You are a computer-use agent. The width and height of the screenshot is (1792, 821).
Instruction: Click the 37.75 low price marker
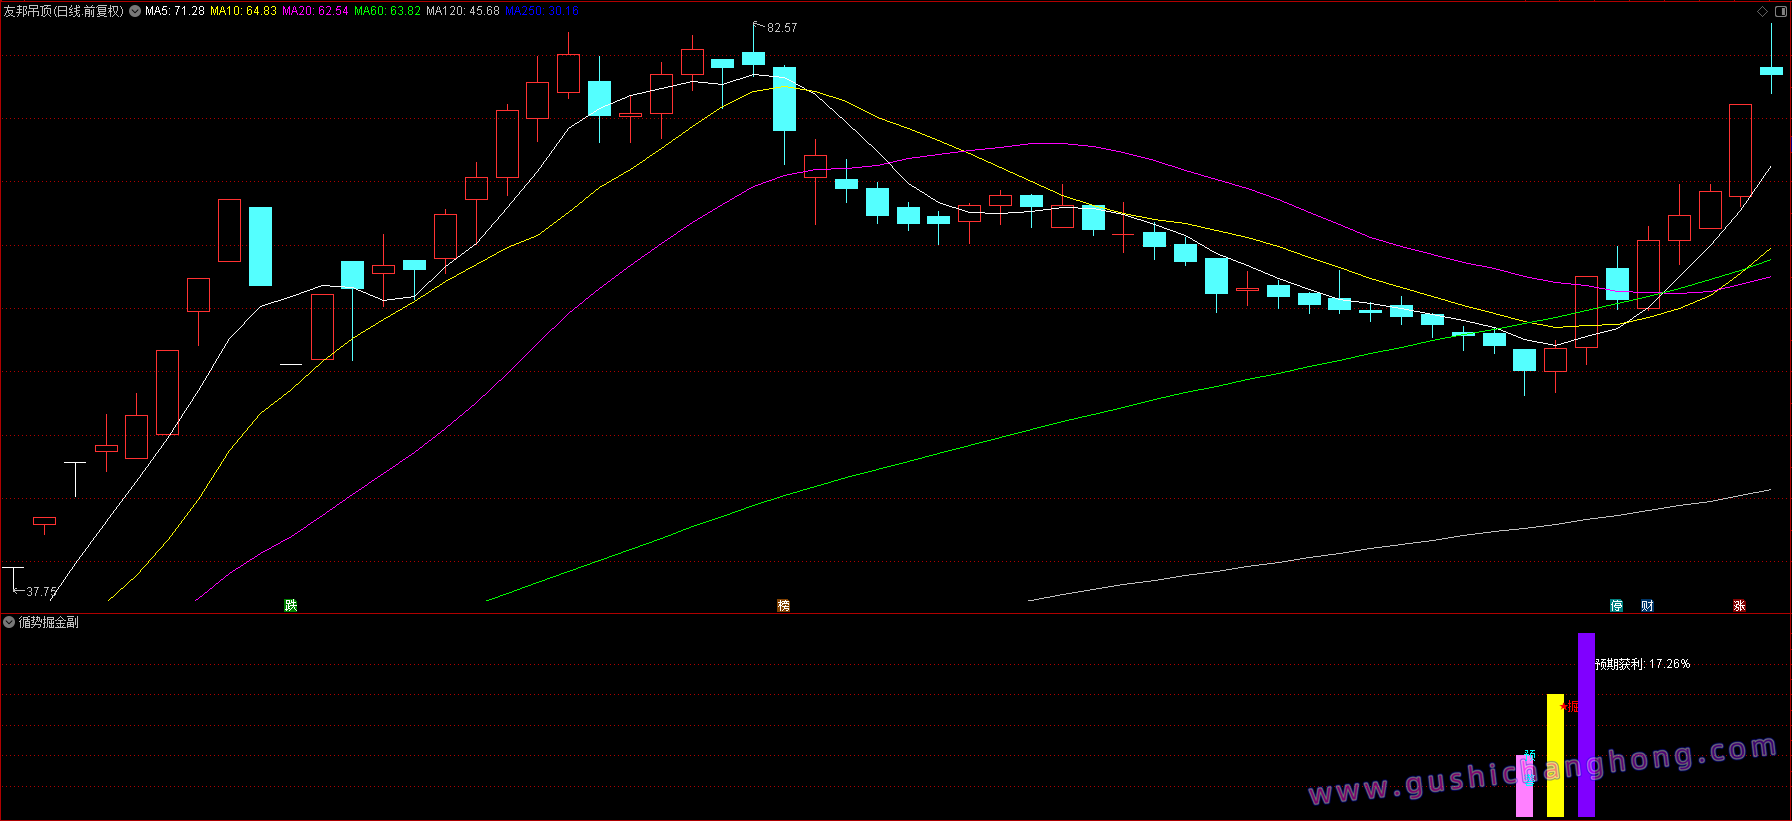41,592
